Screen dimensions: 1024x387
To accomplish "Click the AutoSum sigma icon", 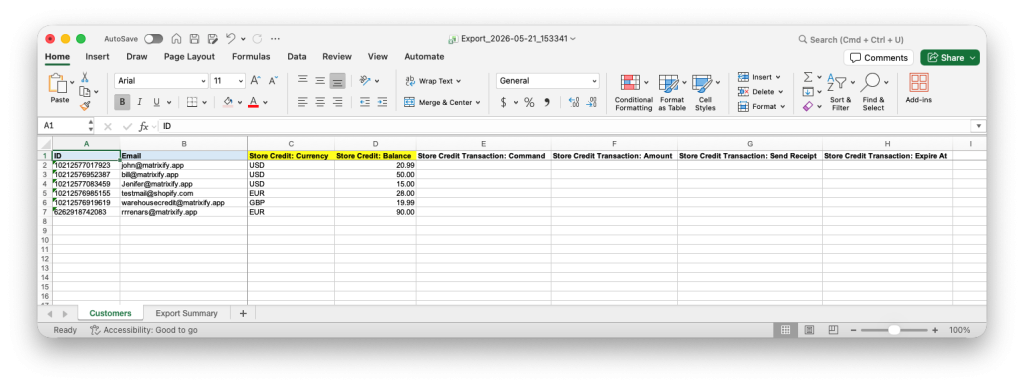I will click(808, 77).
